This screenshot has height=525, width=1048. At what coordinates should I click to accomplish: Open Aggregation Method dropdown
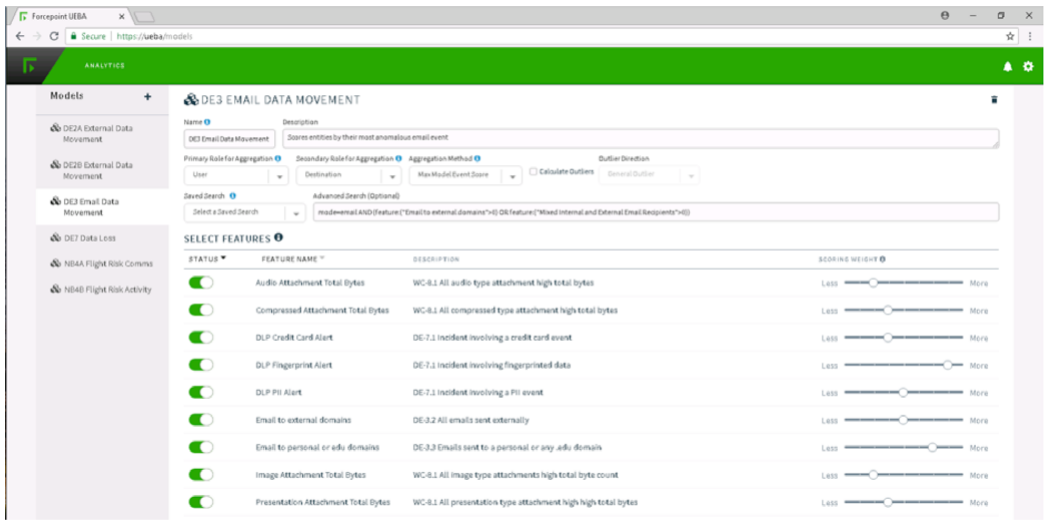(465, 175)
